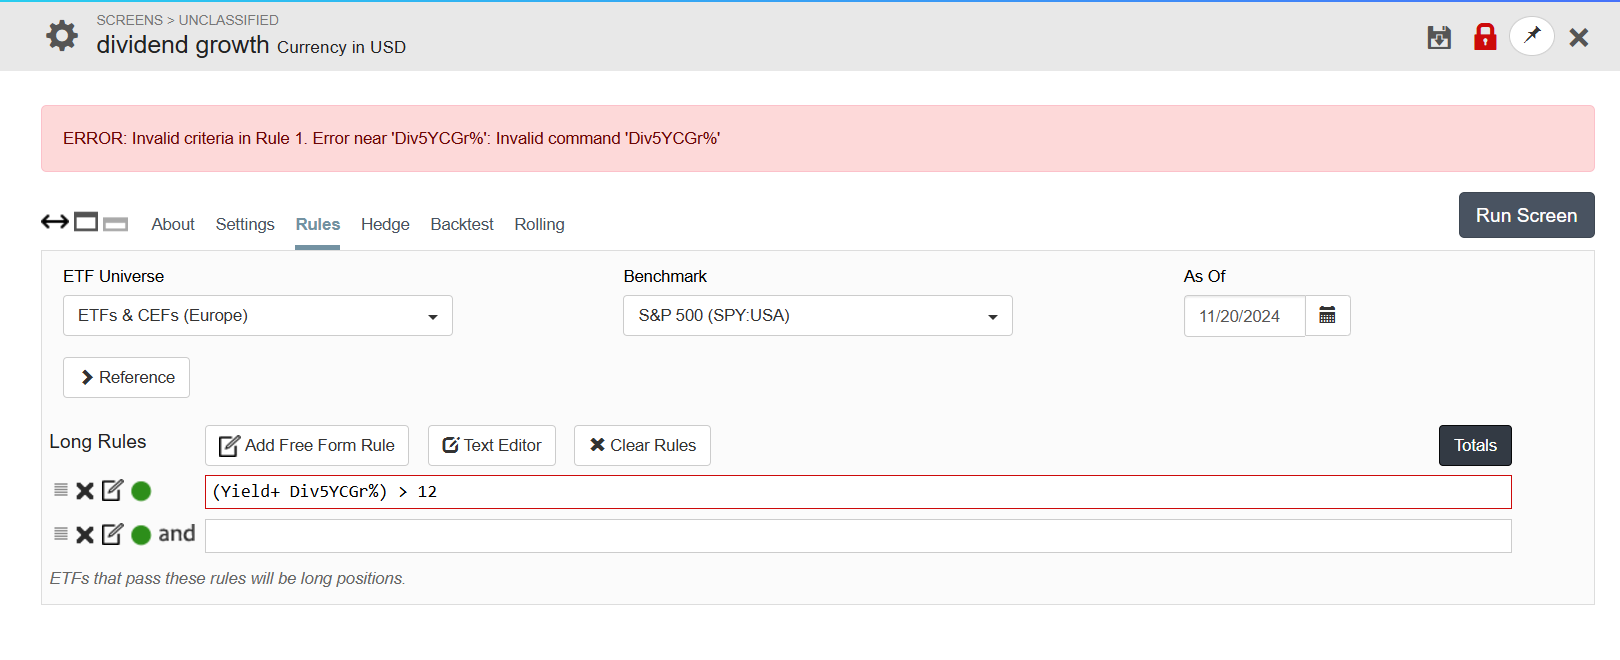
Task: Go to the Rolling tab
Action: [x=539, y=225]
